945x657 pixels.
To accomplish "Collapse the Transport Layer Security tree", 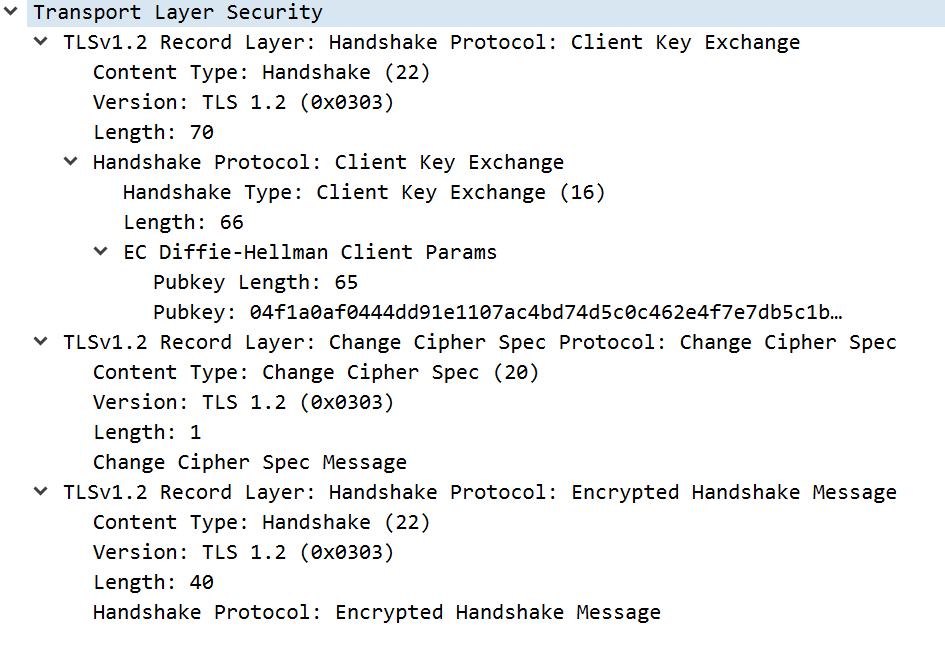I will pyautogui.click(x=10, y=12).
